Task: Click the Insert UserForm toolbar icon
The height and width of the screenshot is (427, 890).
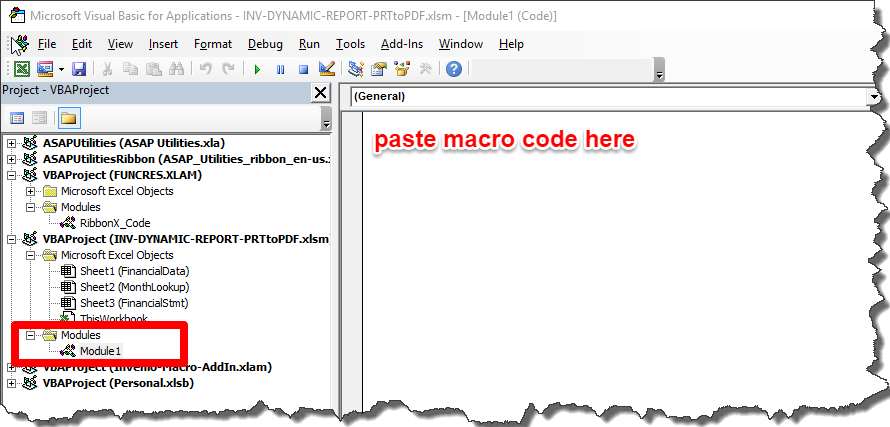Action: click(45, 69)
